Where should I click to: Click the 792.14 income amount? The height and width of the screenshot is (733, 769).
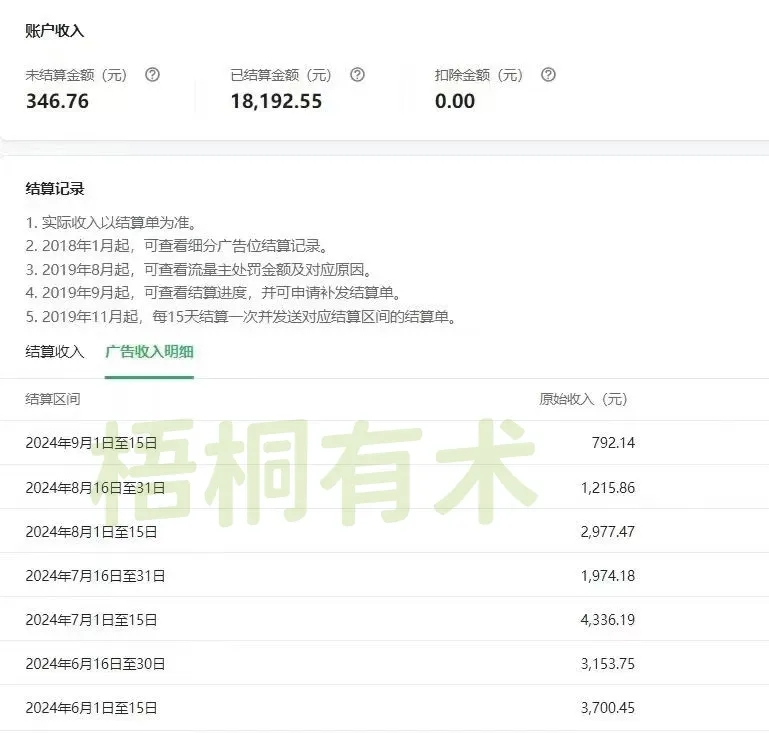point(612,443)
